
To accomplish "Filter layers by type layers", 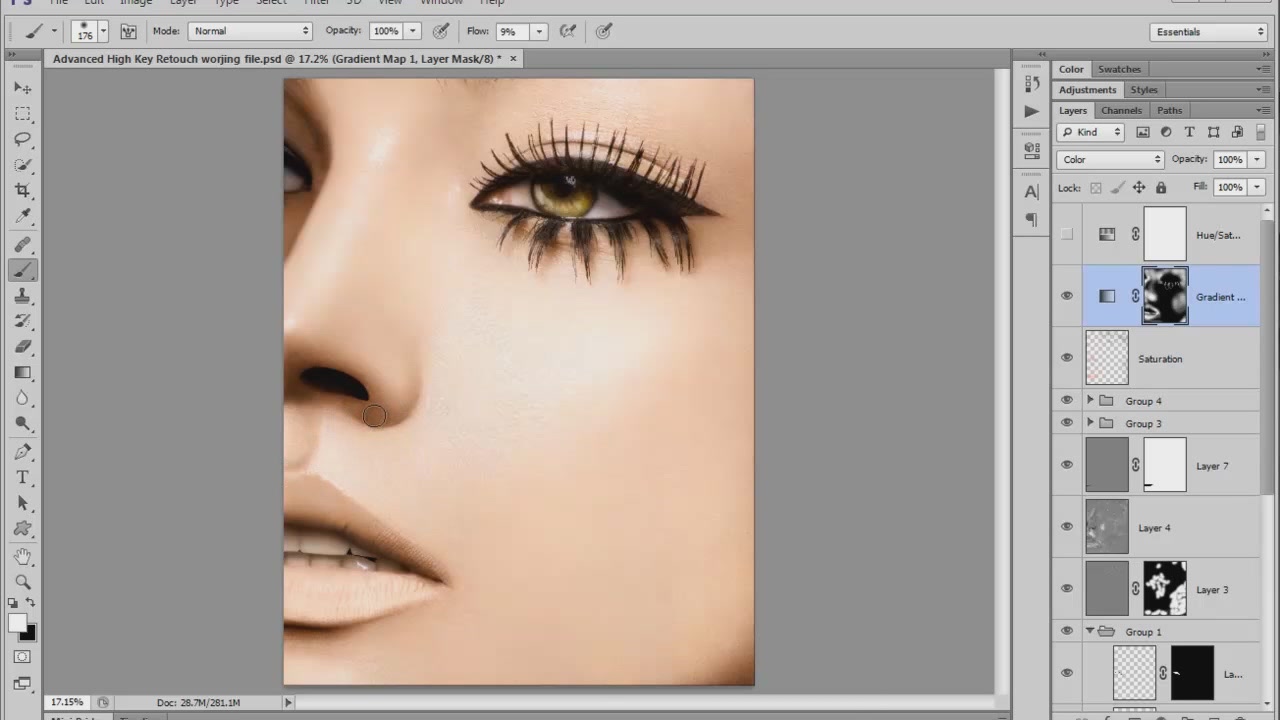I will [x=1190, y=132].
